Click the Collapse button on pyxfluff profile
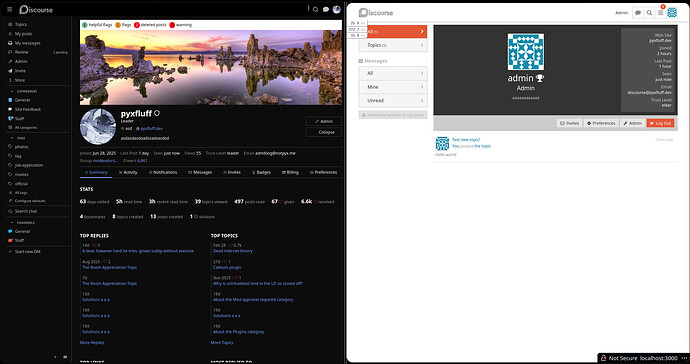The image size is (690, 364). (x=323, y=132)
